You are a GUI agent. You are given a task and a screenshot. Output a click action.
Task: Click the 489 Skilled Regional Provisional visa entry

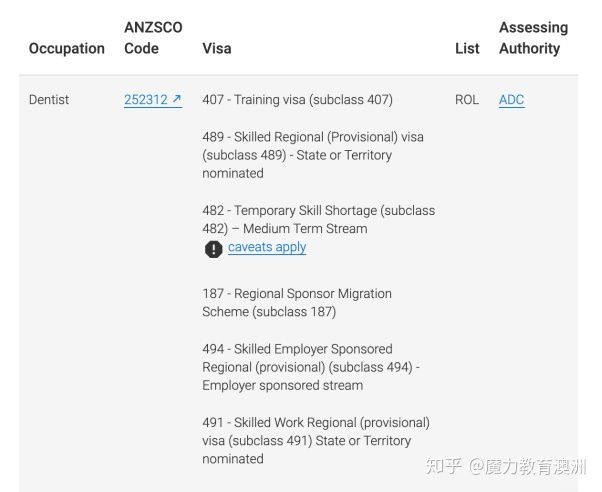313,155
